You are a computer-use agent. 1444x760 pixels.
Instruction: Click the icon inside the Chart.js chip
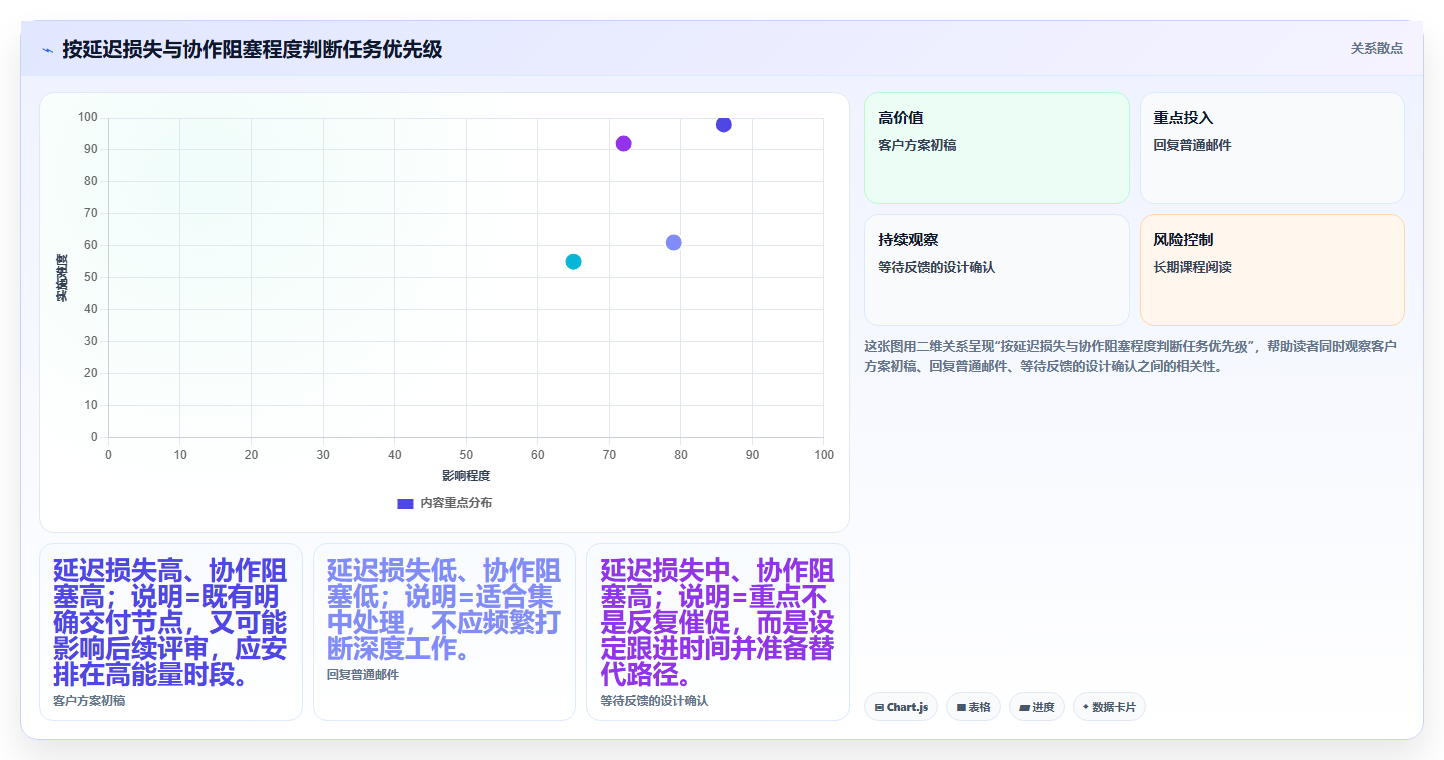click(879, 707)
